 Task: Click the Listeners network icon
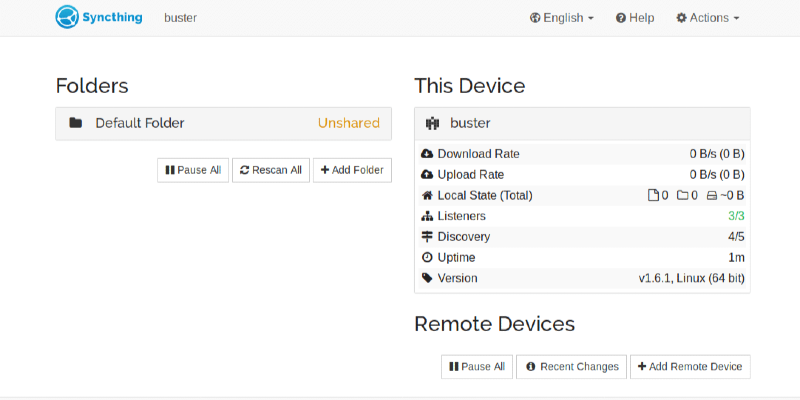click(428, 216)
